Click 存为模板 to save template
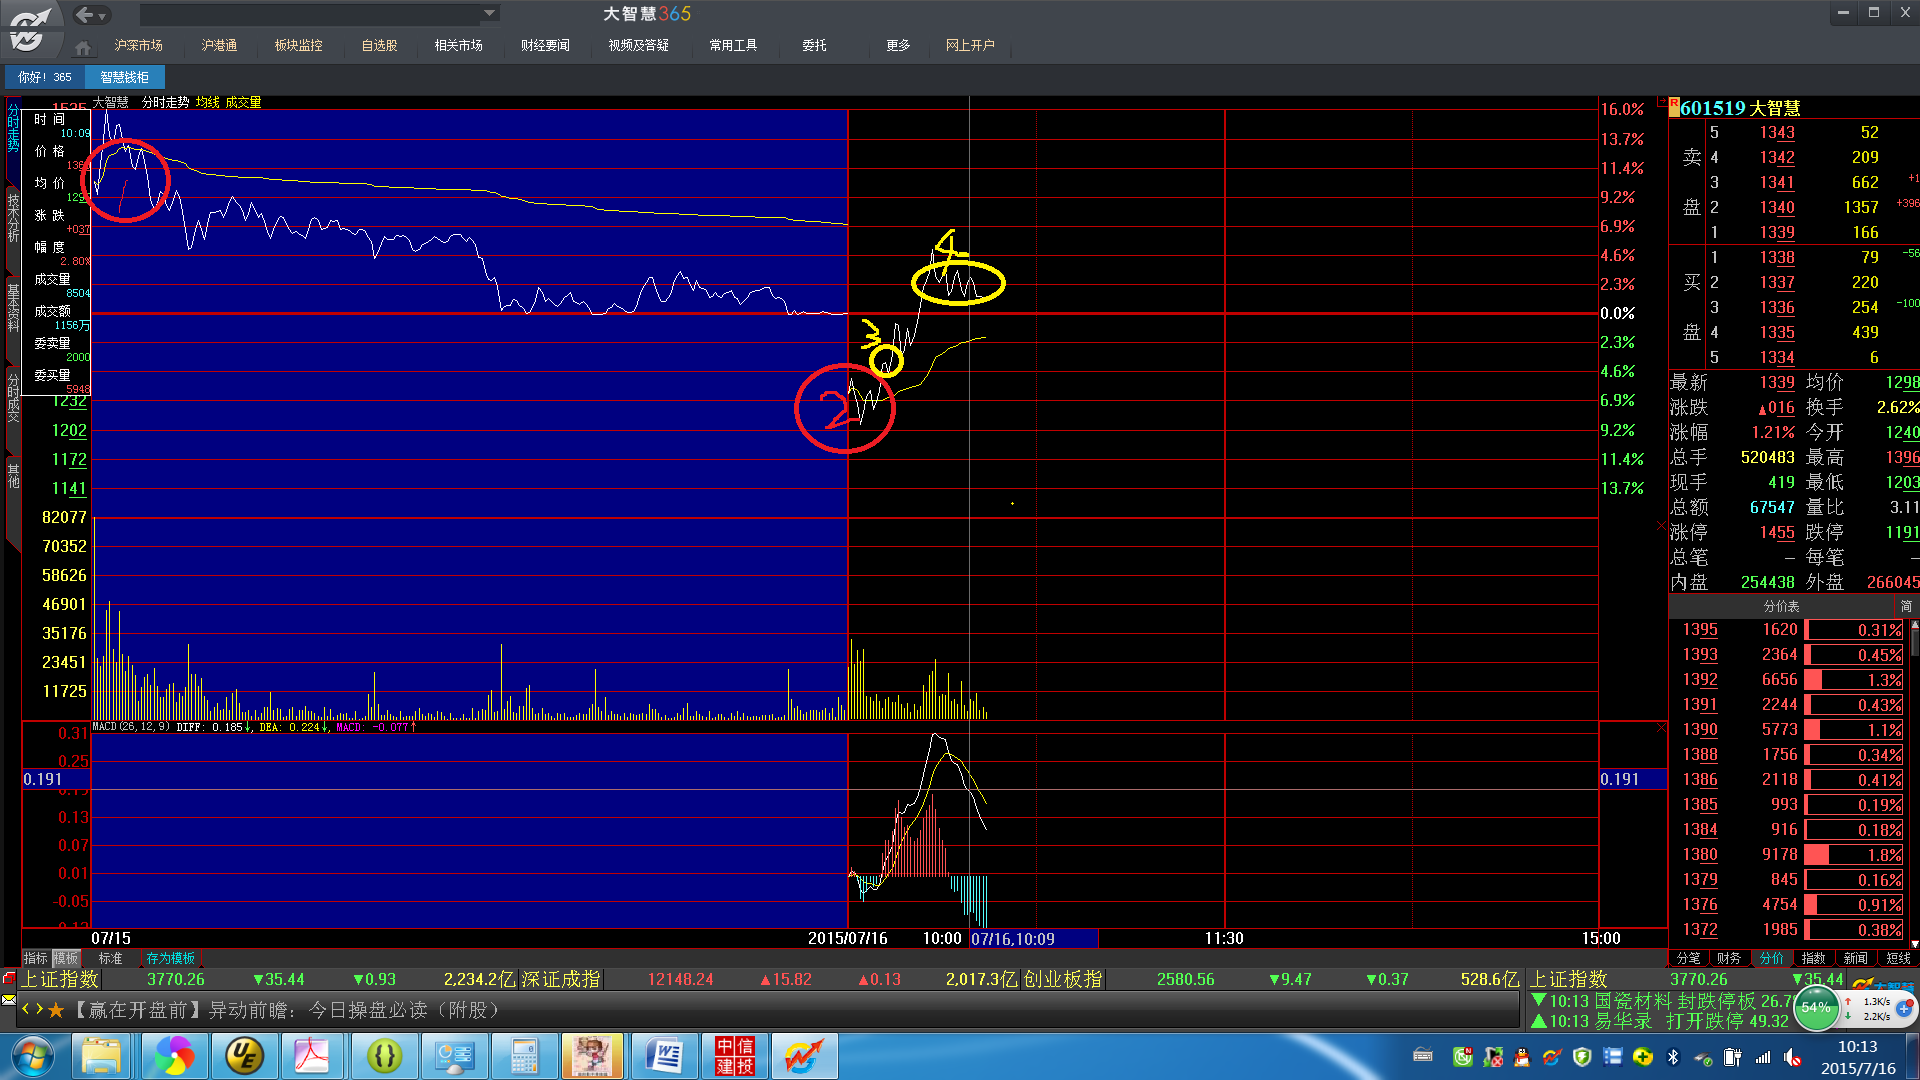This screenshot has height=1080, width=1920. [171, 958]
